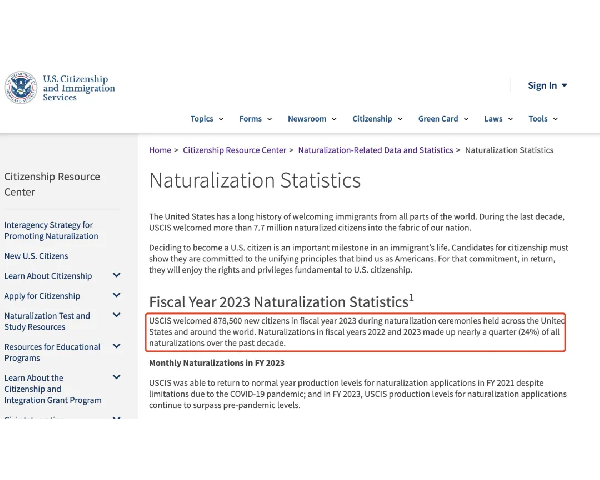Screen dimensions: 600x480
Task: Click the USCIS seal logo
Action: click(x=21, y=87)
